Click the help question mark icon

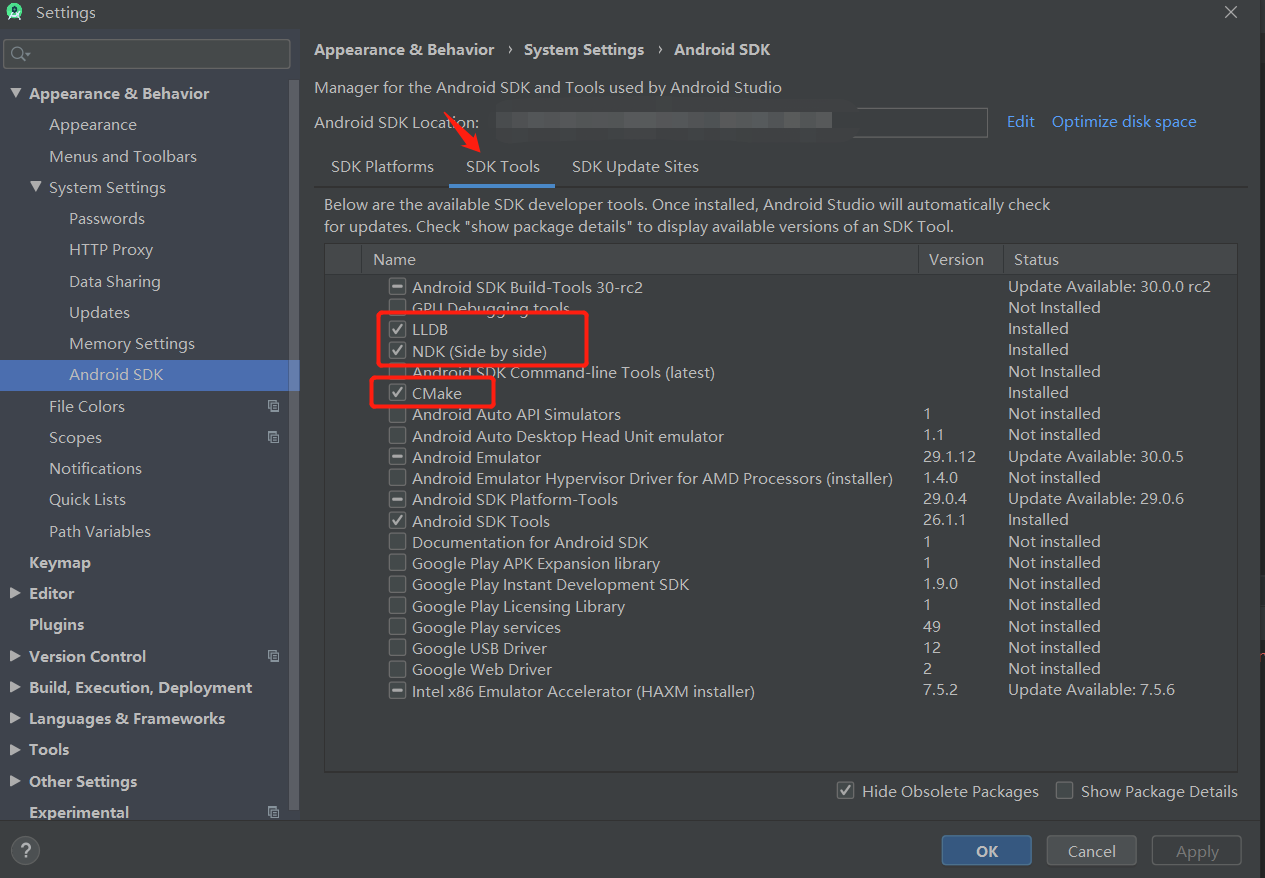pos(25,851)
